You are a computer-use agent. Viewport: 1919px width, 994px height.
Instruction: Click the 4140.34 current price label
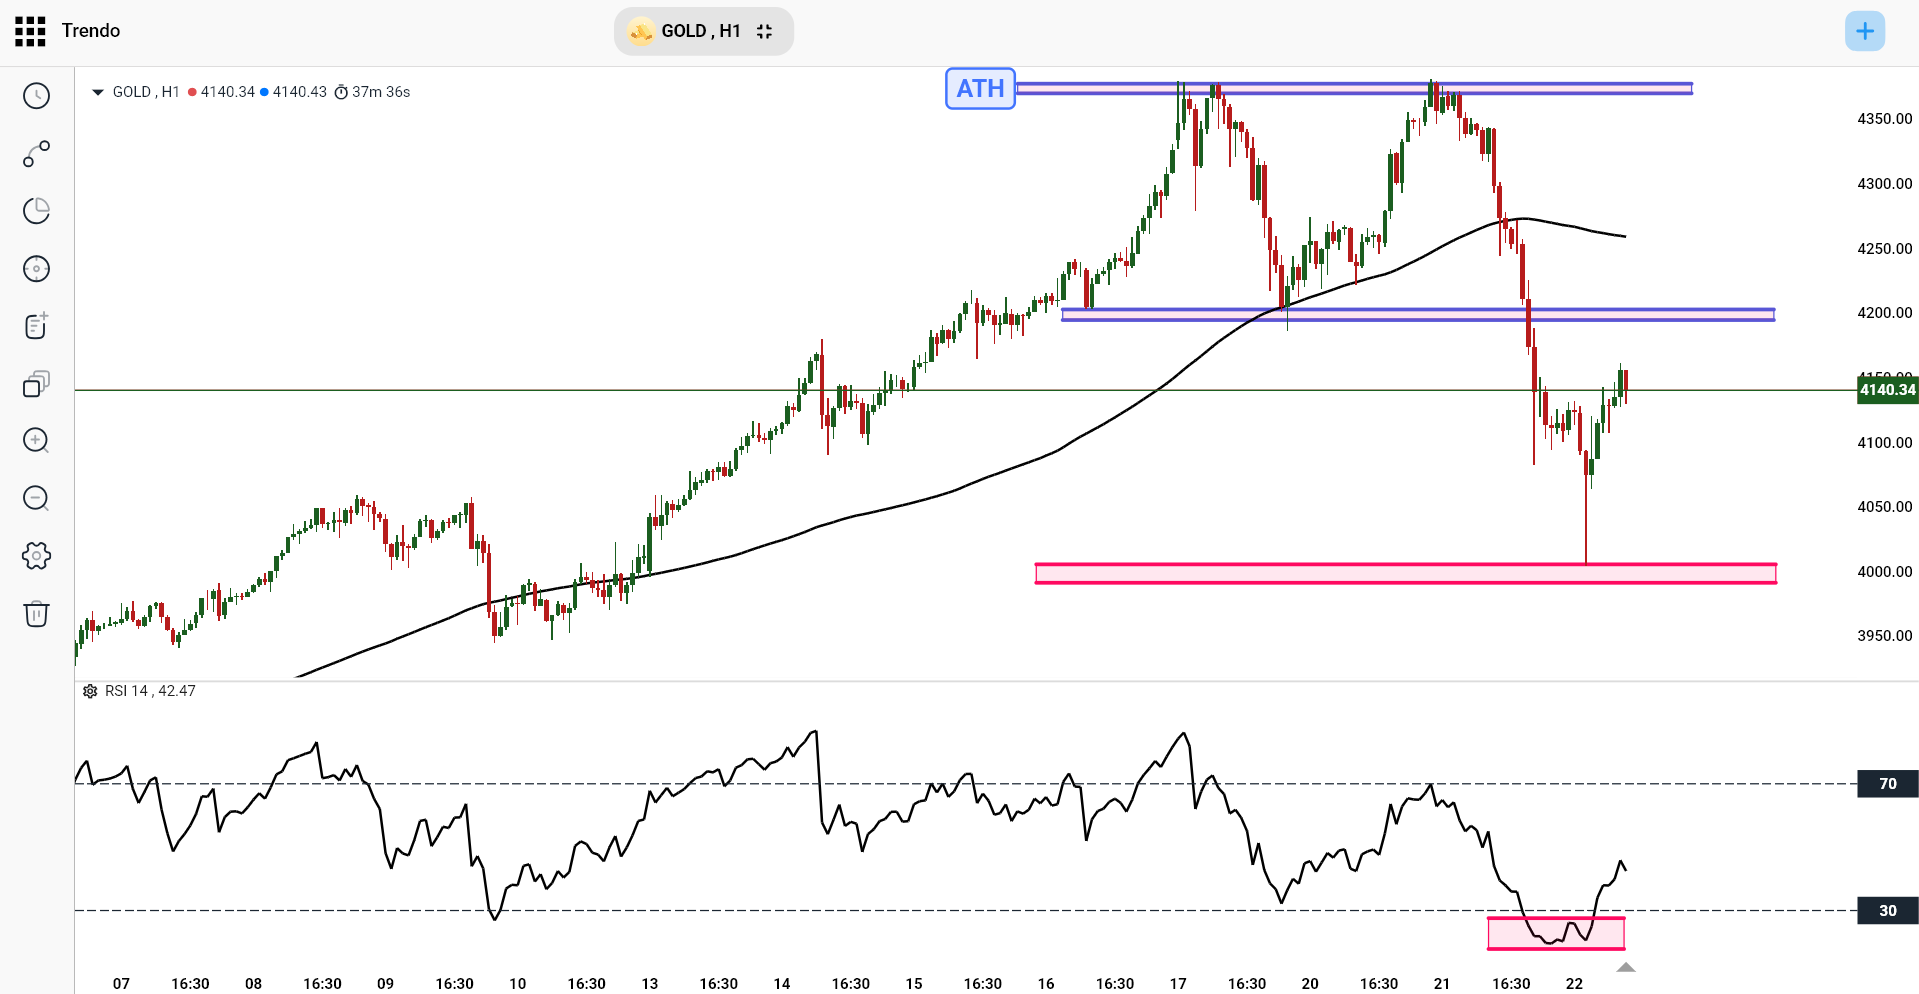click(x=1887, y=390)
